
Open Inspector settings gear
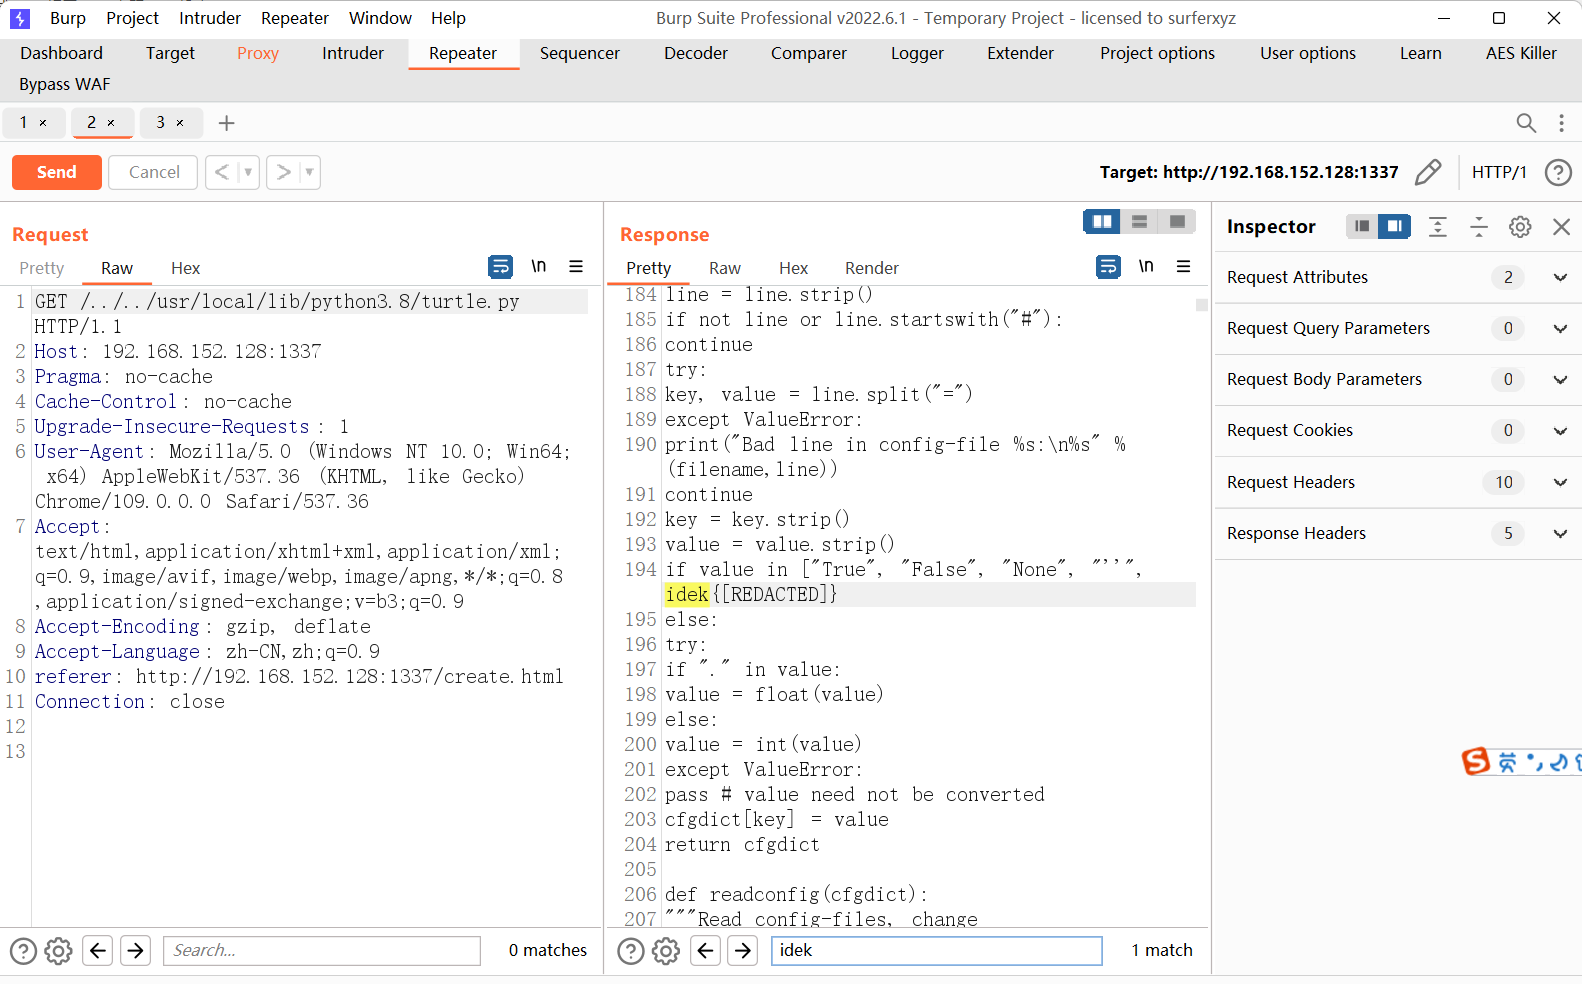[x=1520, y=227]
